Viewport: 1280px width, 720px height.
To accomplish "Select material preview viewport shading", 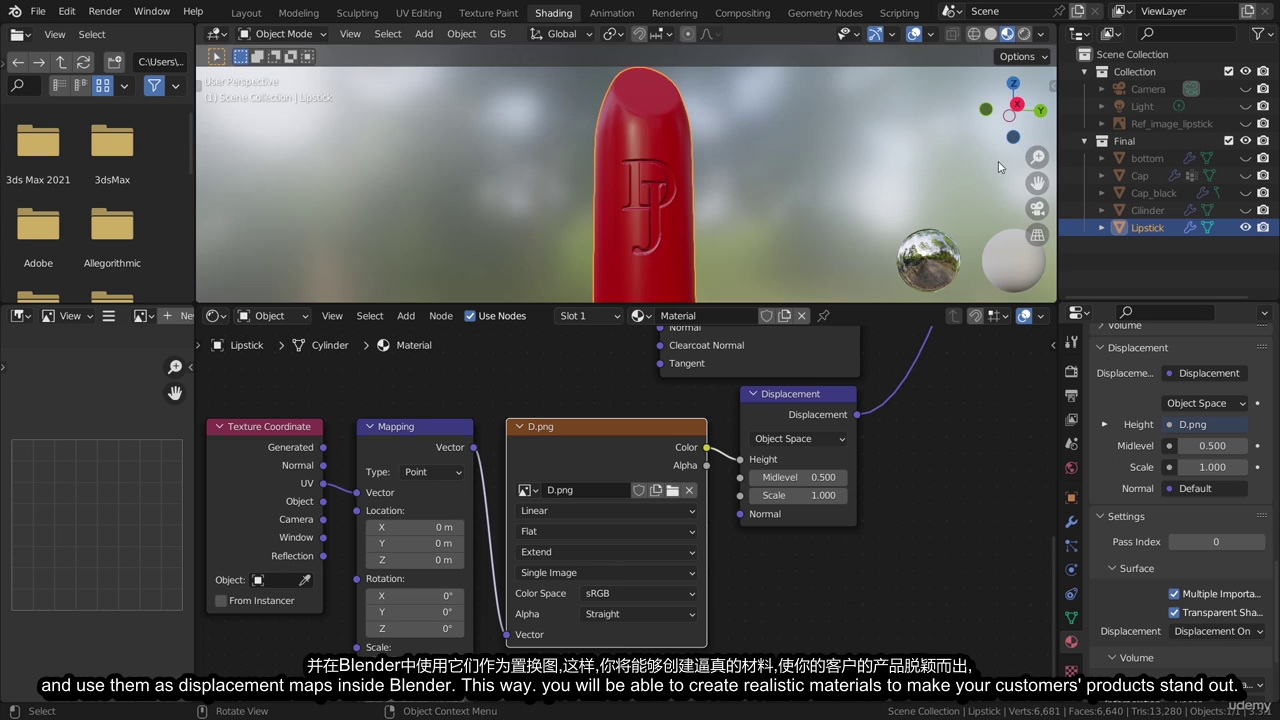I will click(1008, 34).
